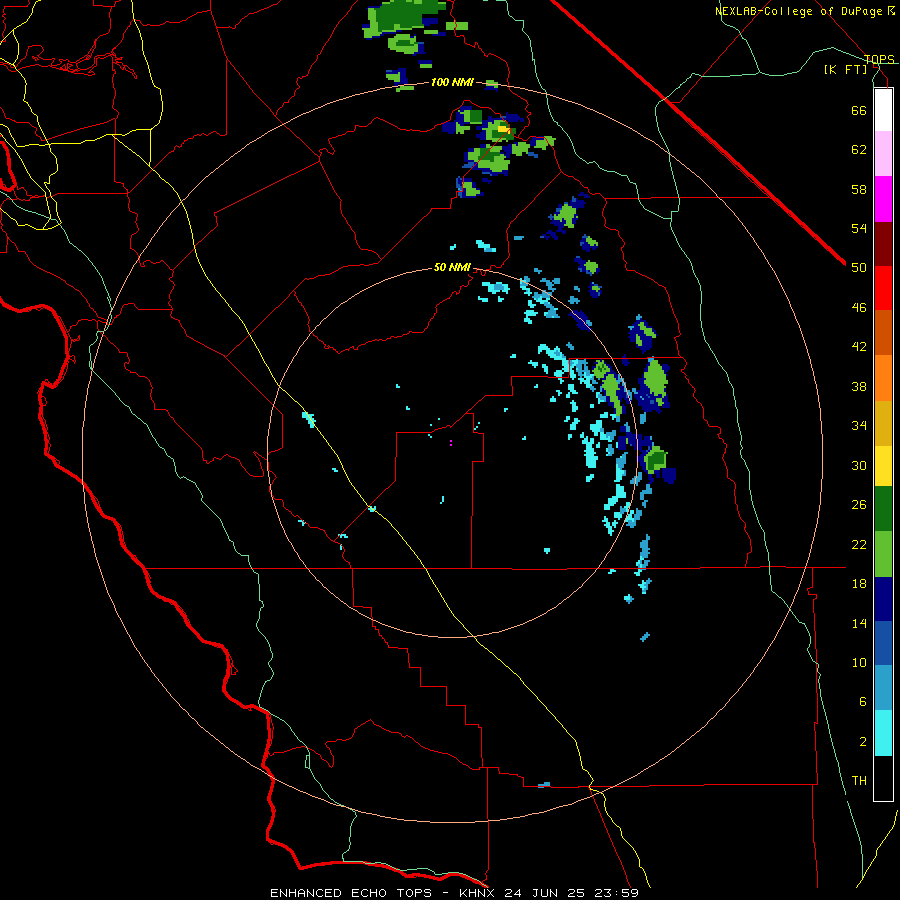Click the 2 scale label

pos(862,741)
